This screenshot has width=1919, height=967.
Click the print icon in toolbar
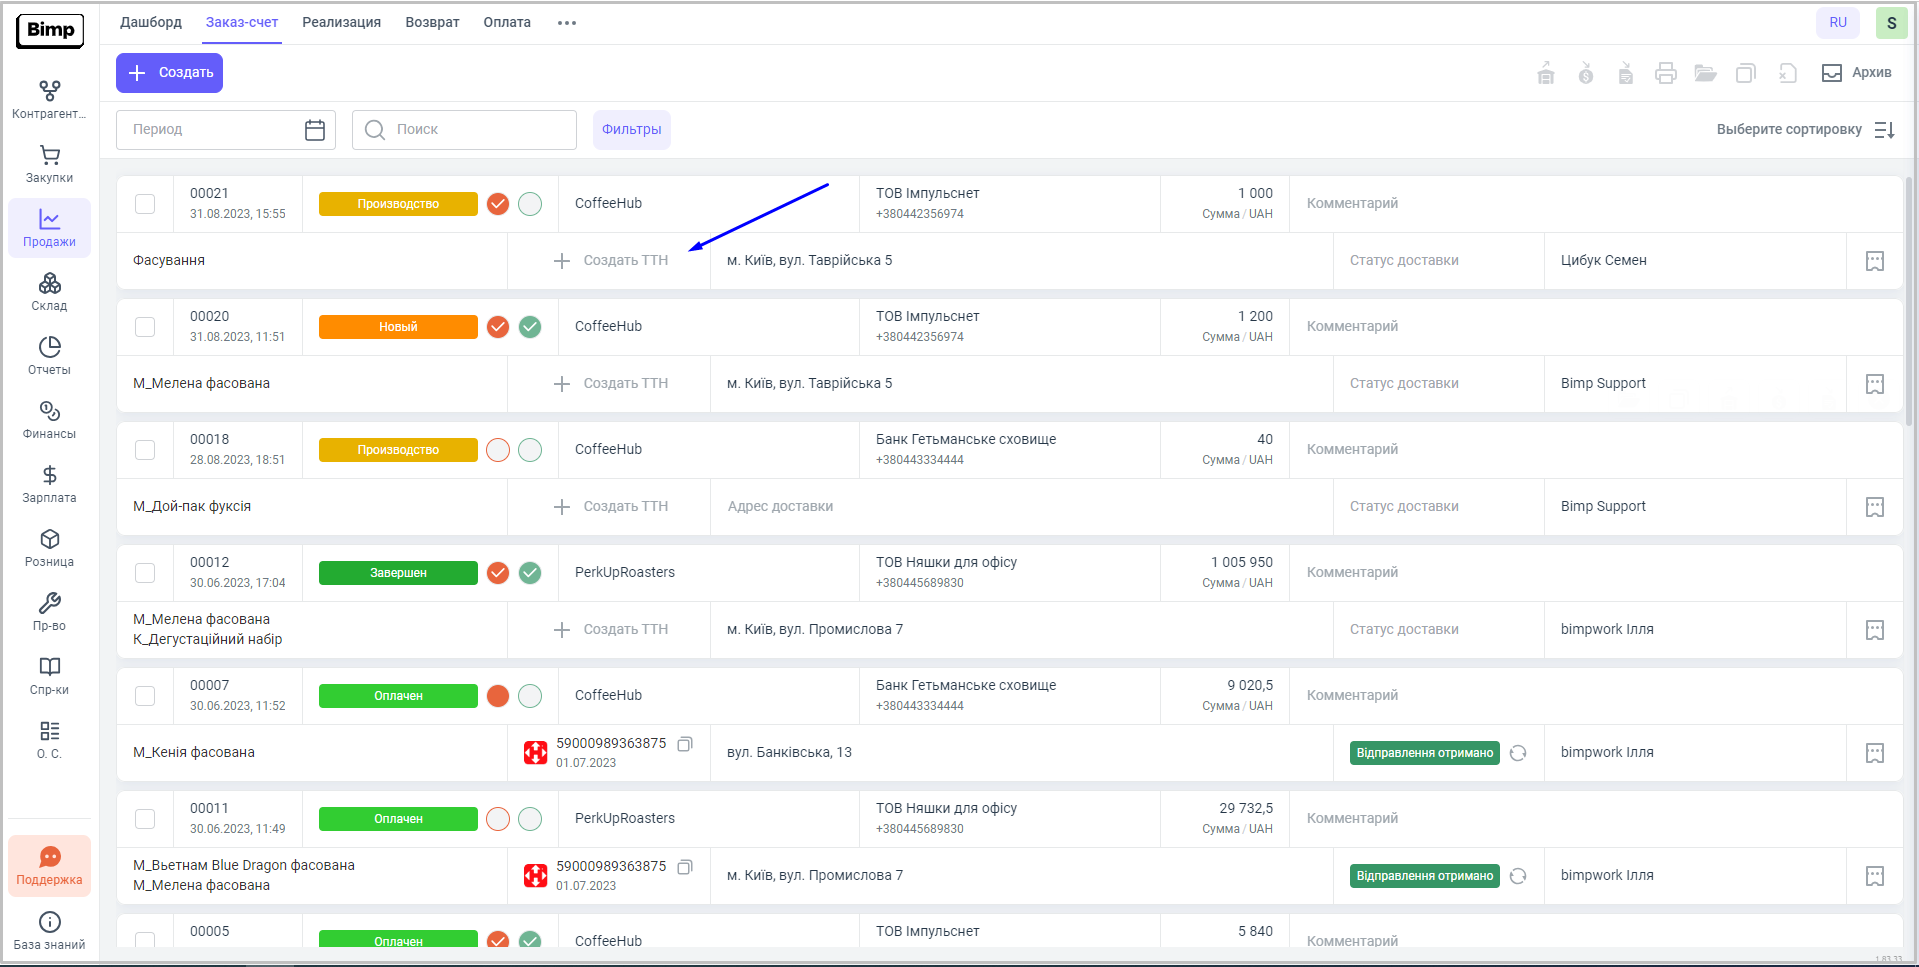pyautogui.click(x=1665, y=73)
